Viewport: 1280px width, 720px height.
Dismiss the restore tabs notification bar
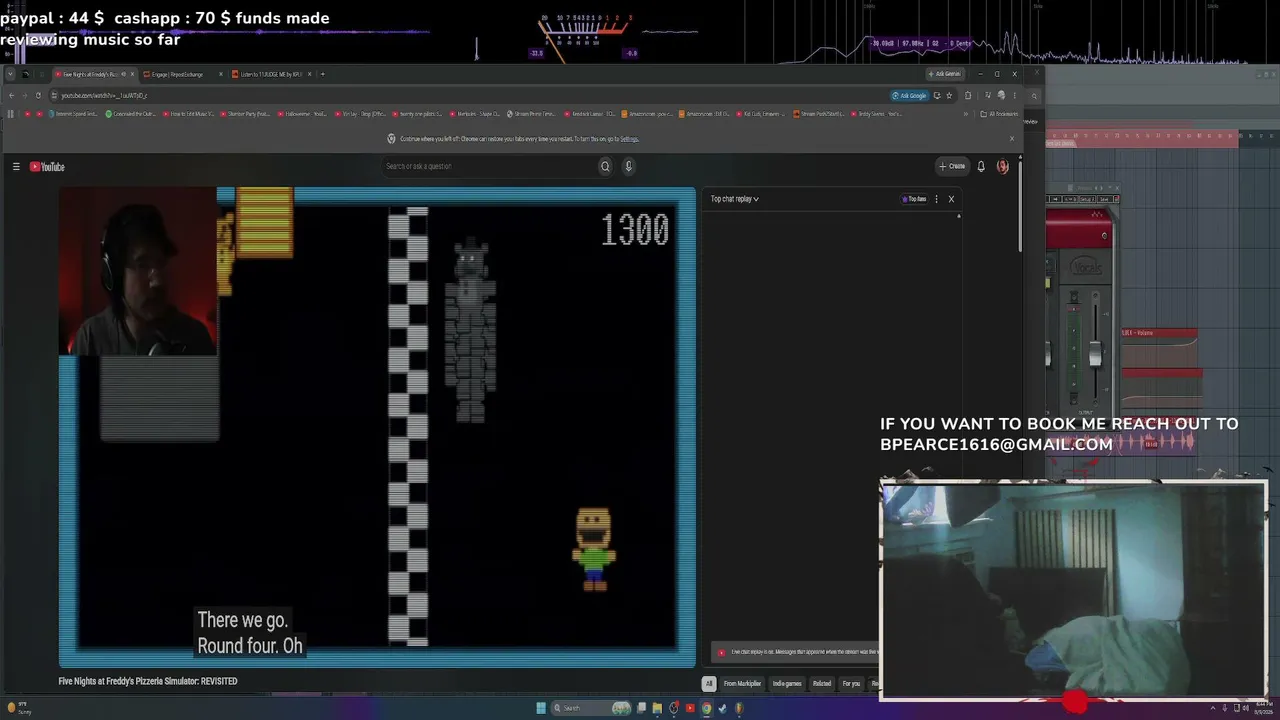pyautogui.click(x=1011, y=139)
